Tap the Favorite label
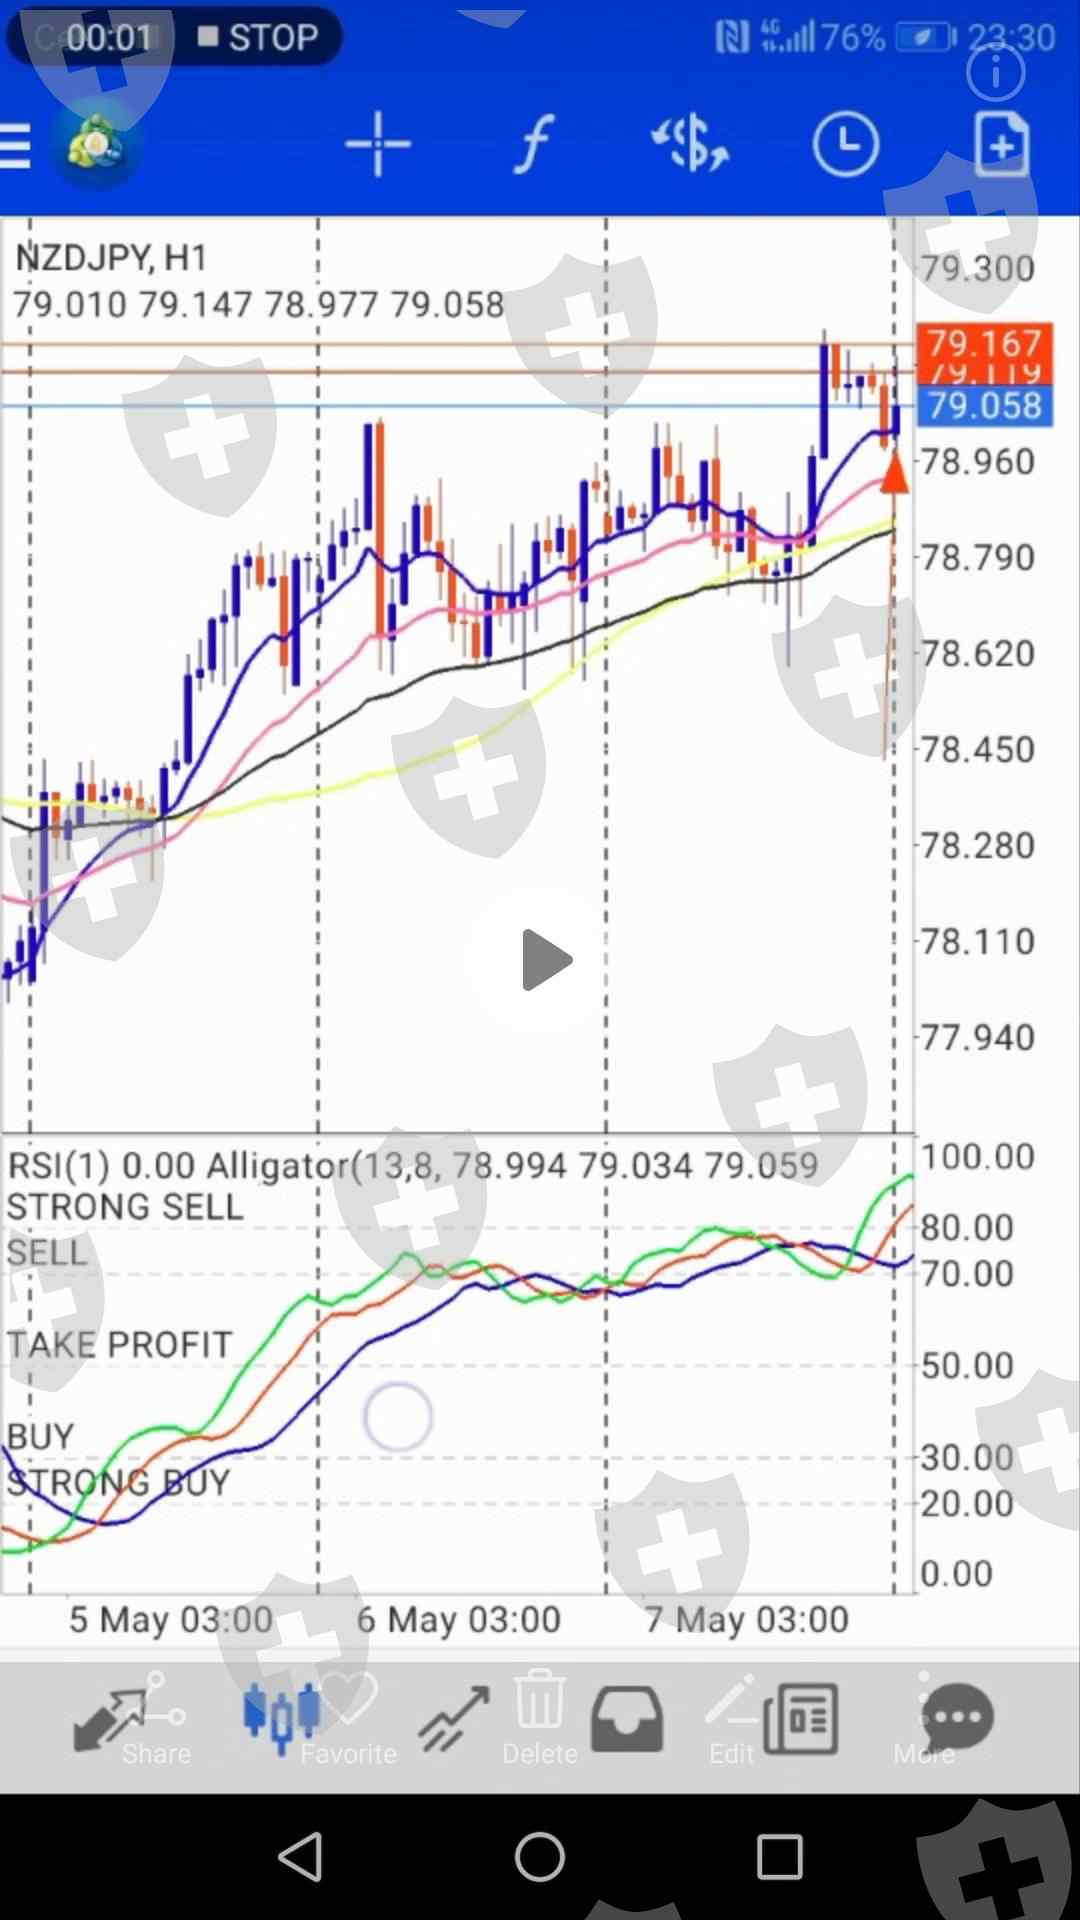1080x1920 pixels. click(x=349, y=1754)
